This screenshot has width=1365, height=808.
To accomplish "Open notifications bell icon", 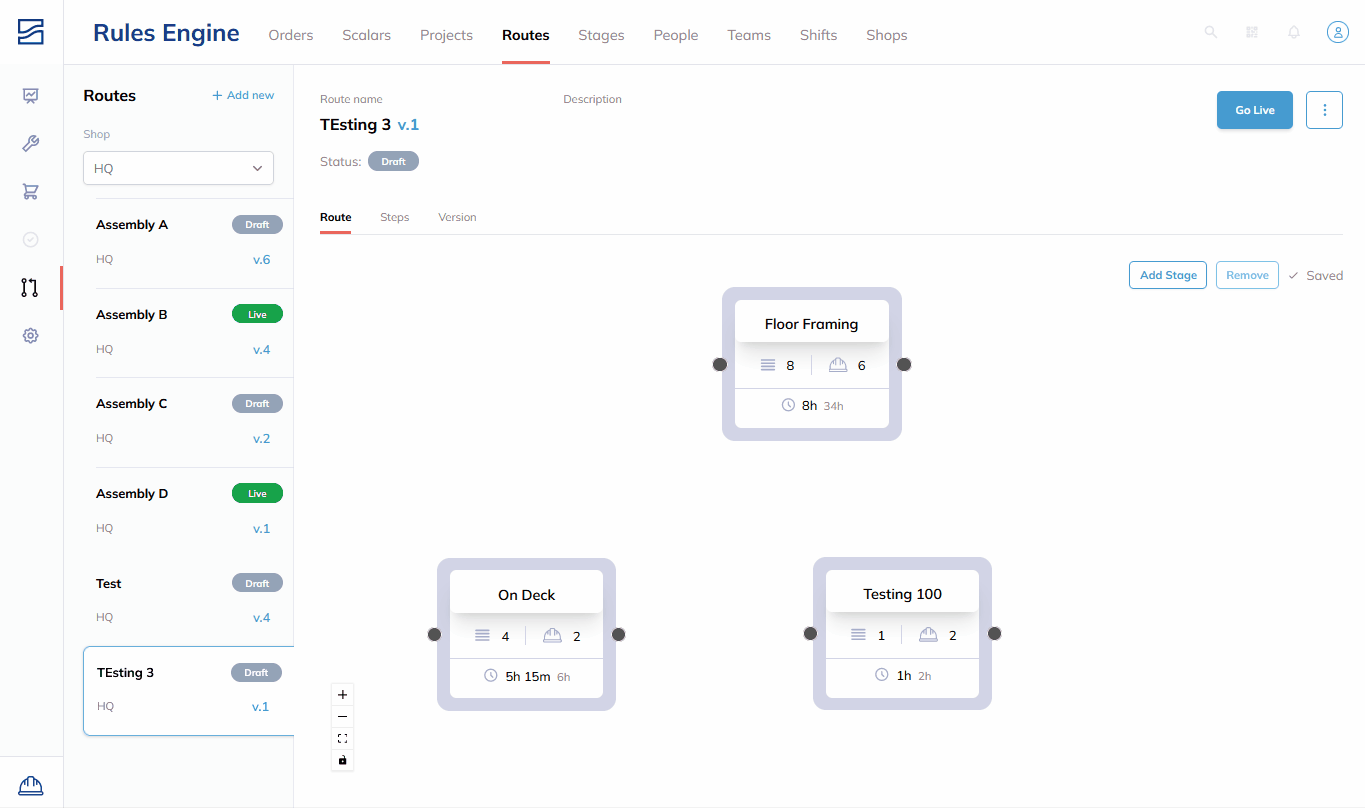I will point(1294,32).
